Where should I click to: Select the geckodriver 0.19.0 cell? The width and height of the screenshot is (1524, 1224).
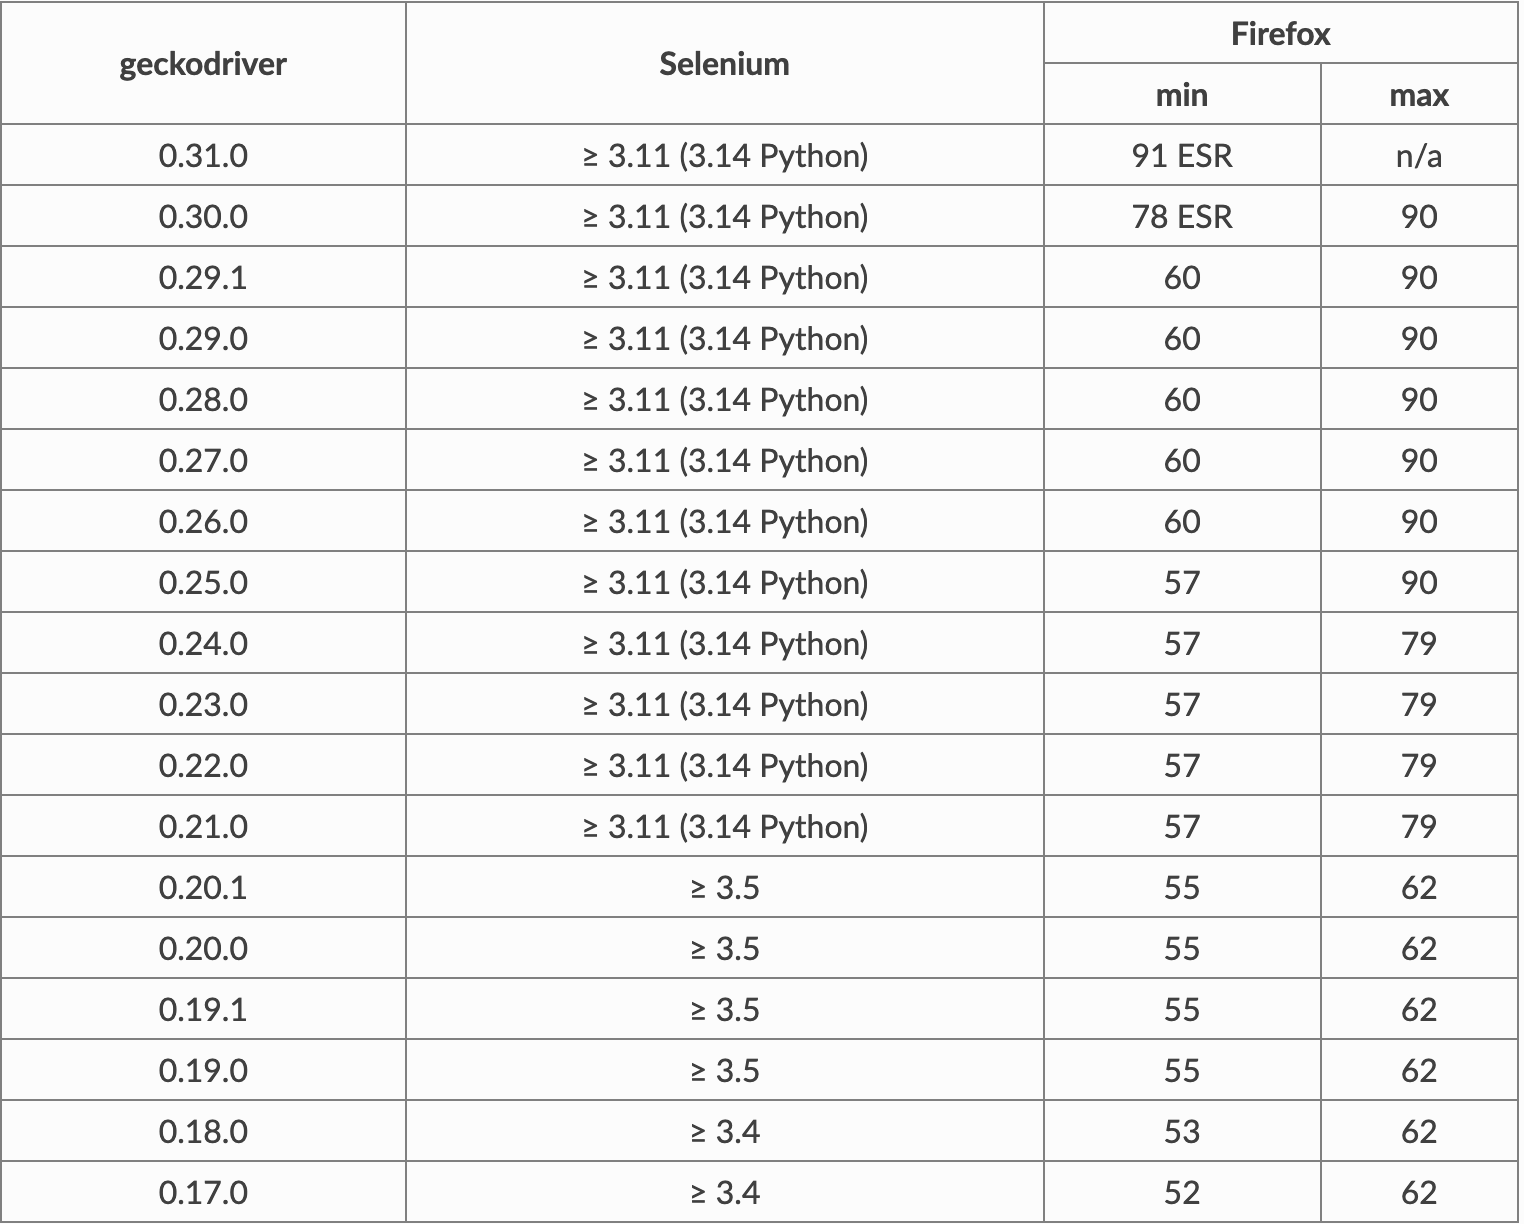(x=203, y=1071)
